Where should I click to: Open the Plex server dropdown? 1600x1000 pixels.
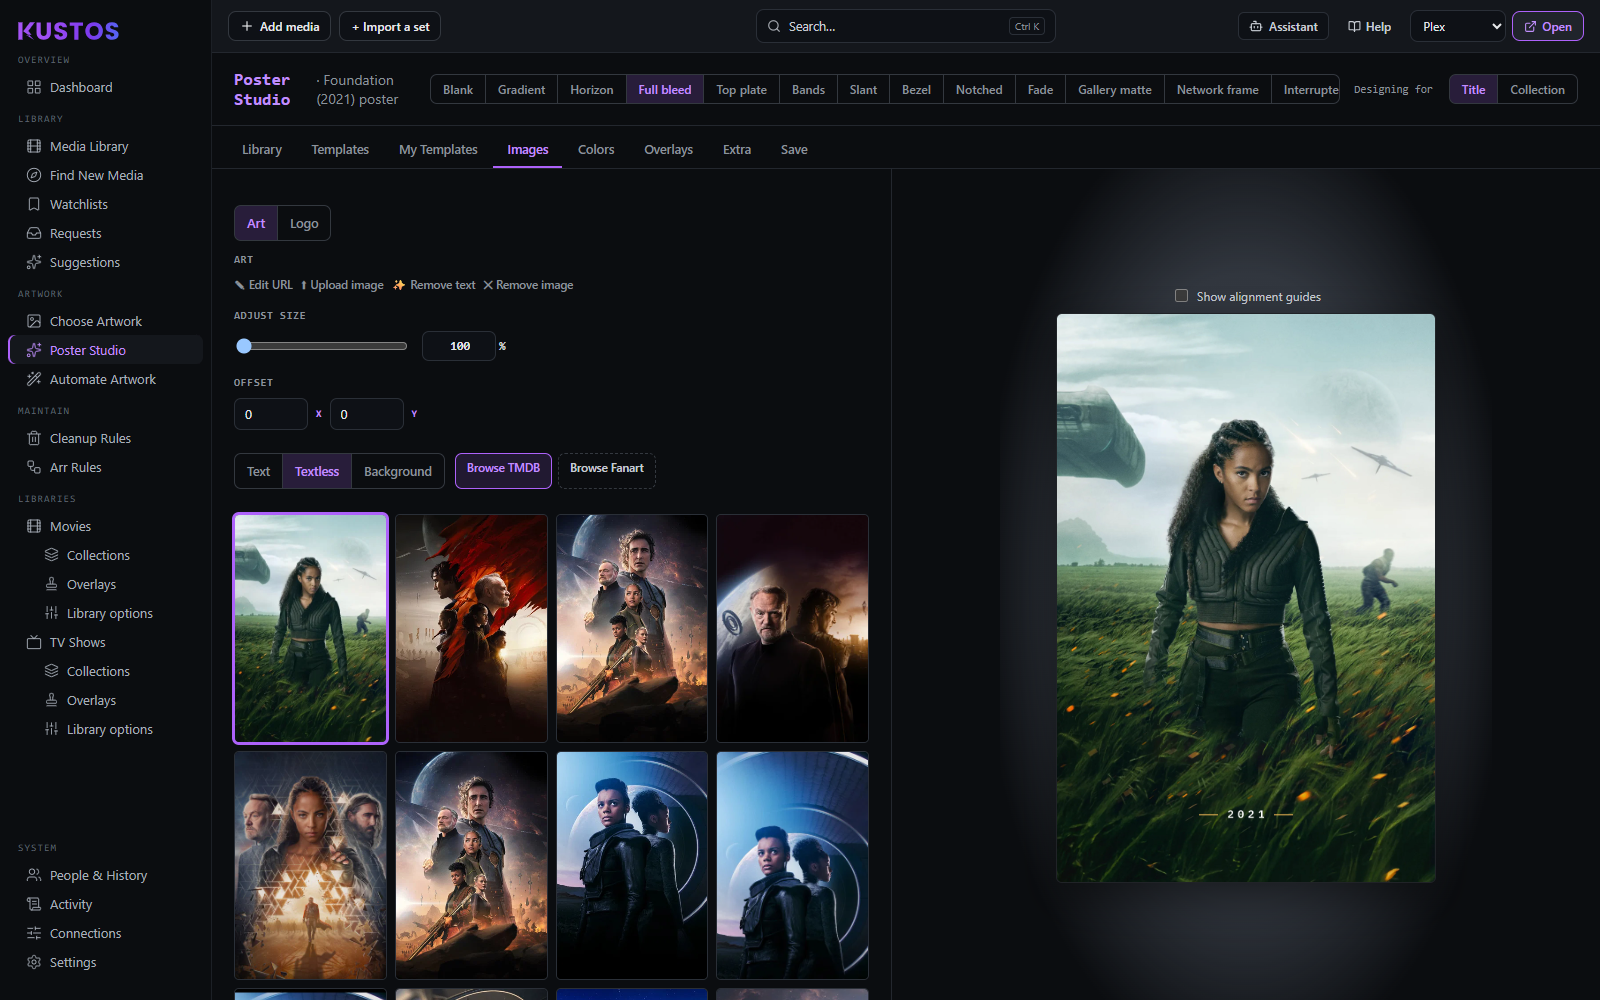[x=1458, y=26]
